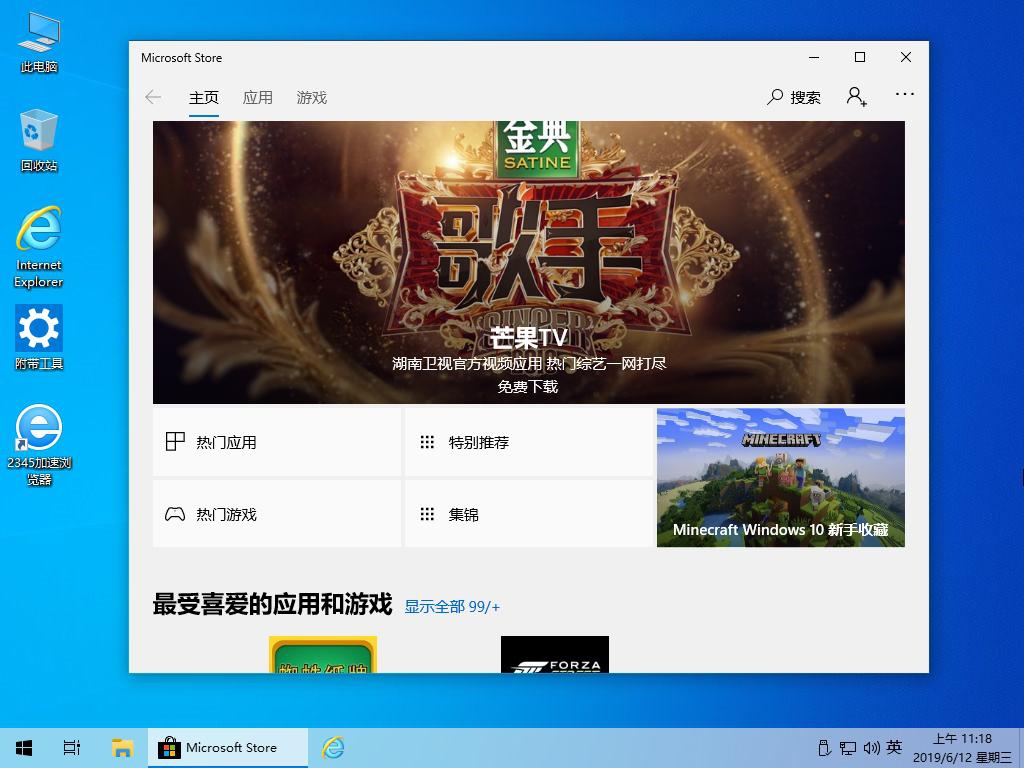The image size is (1024, 768).
Task: Click the dotted grid icon beside 特别推荐
Action: 427,442
